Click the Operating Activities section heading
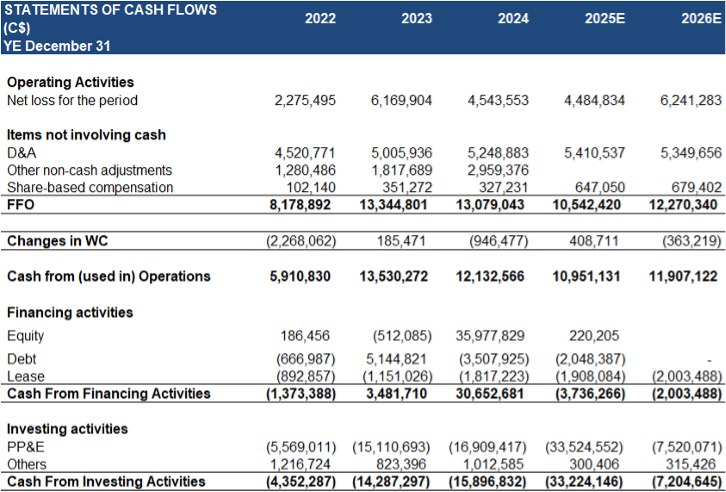726x492 pixels. click(70, 82)
